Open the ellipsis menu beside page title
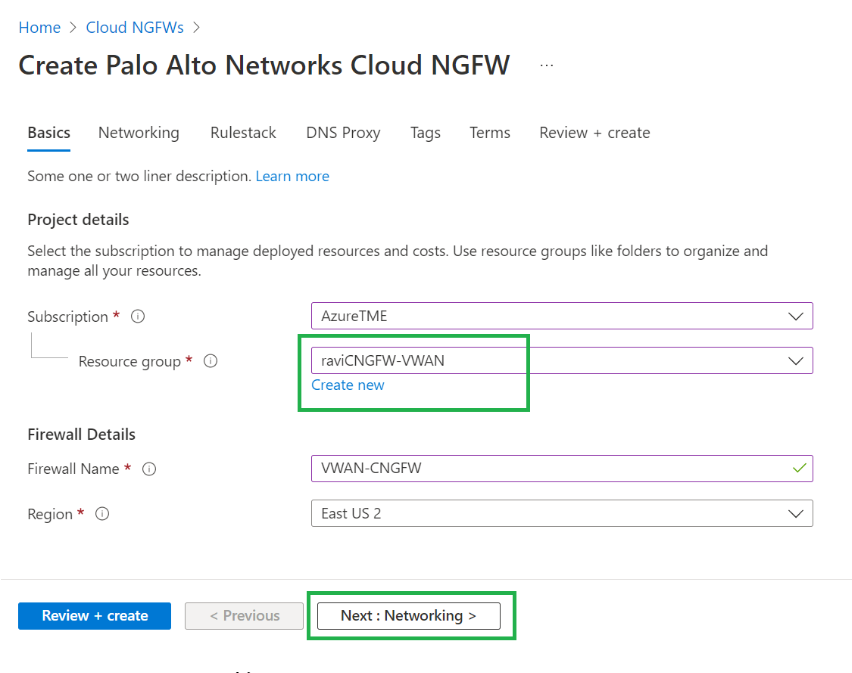 [x=546, y=65]
